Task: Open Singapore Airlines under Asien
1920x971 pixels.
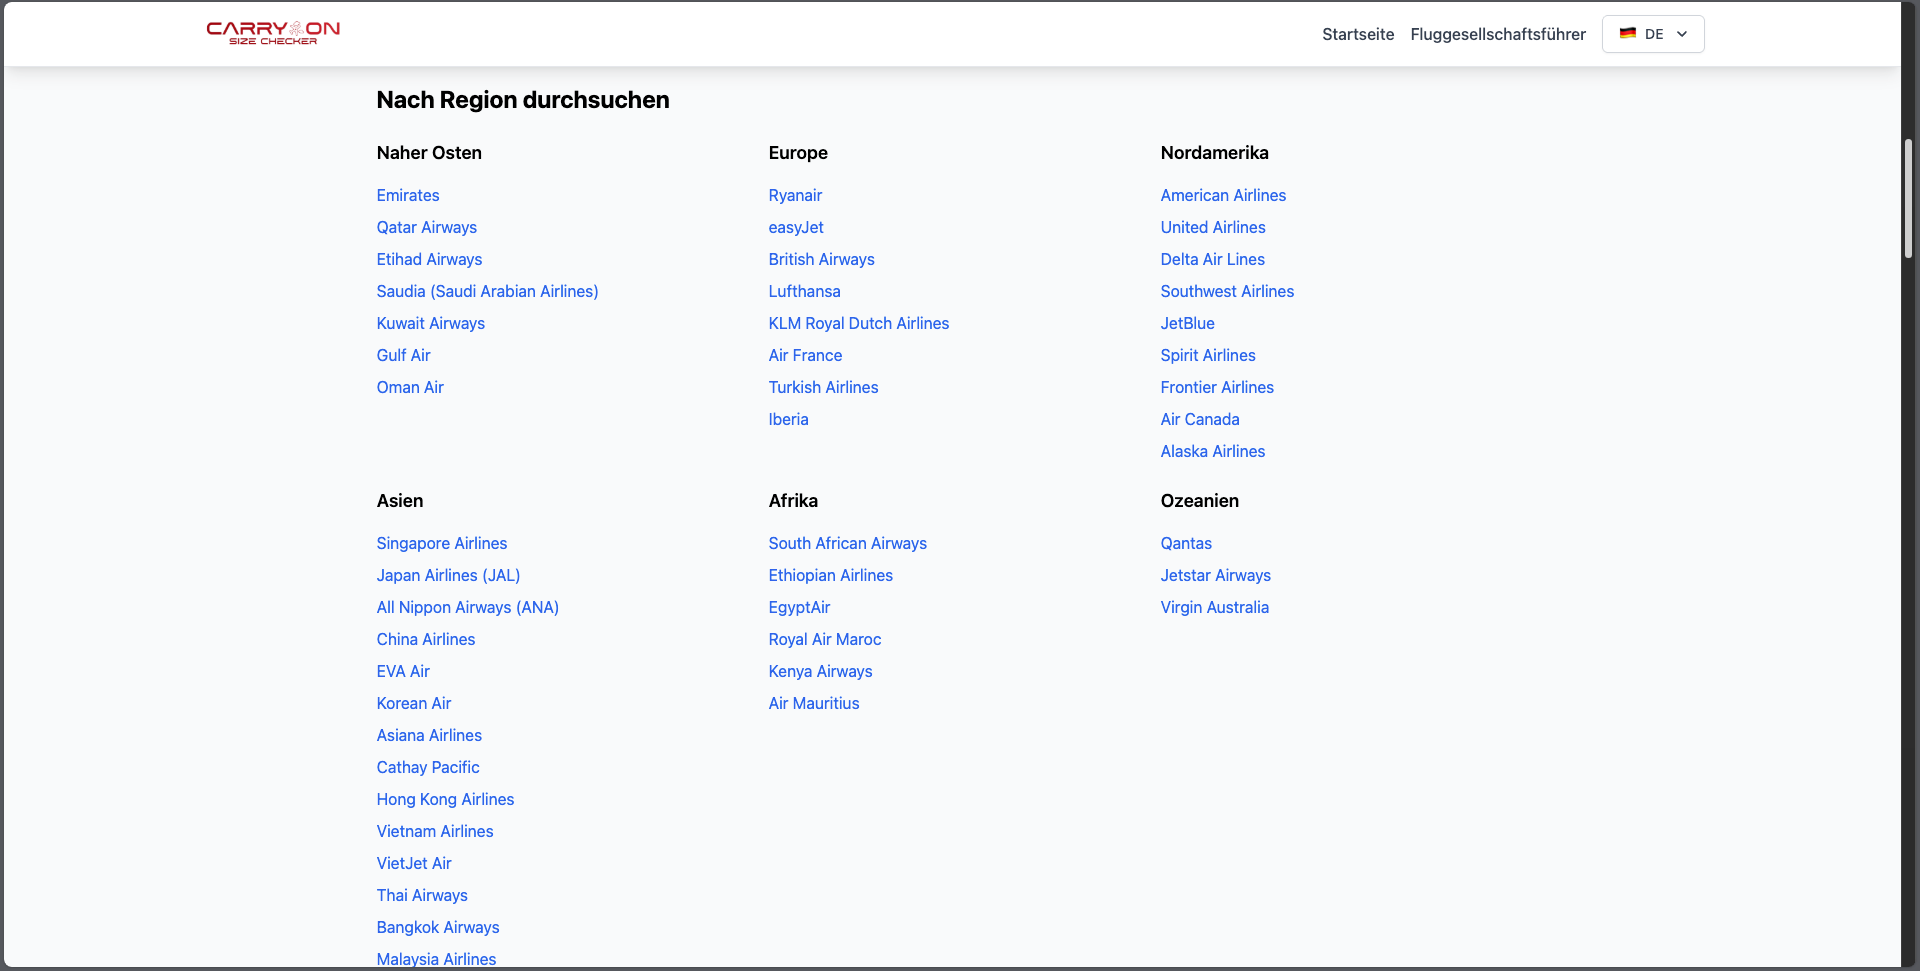Action: 441,543
